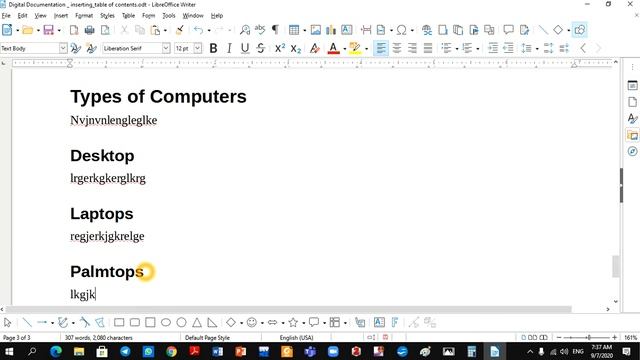Choose the Select arrow drawing tool
Screen dimensions: 640x360
coord(7,322)
